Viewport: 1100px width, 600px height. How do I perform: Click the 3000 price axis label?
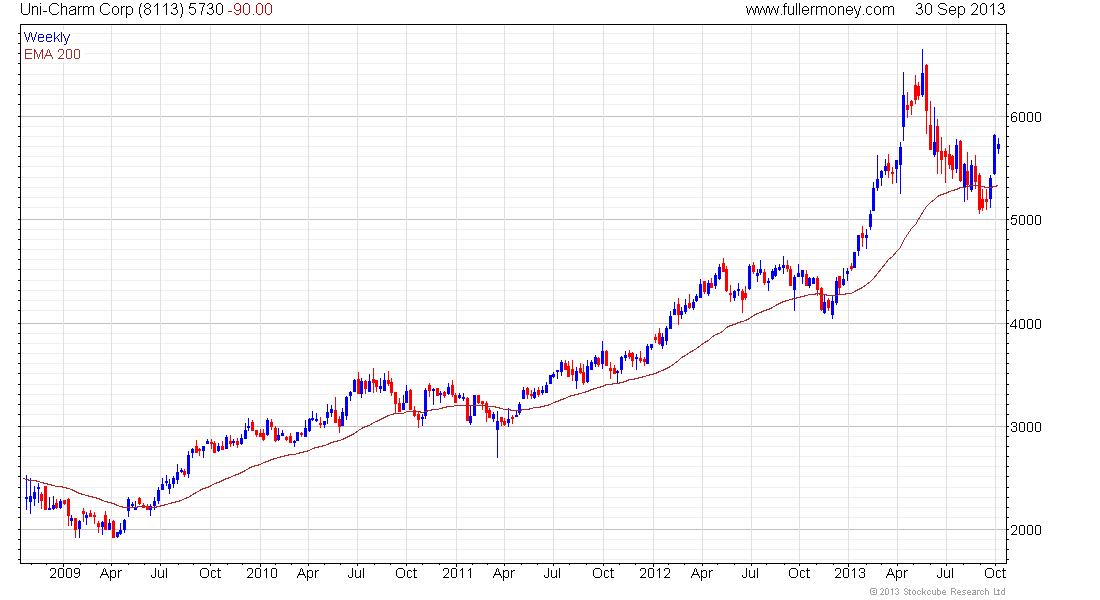coord(1026,427)
